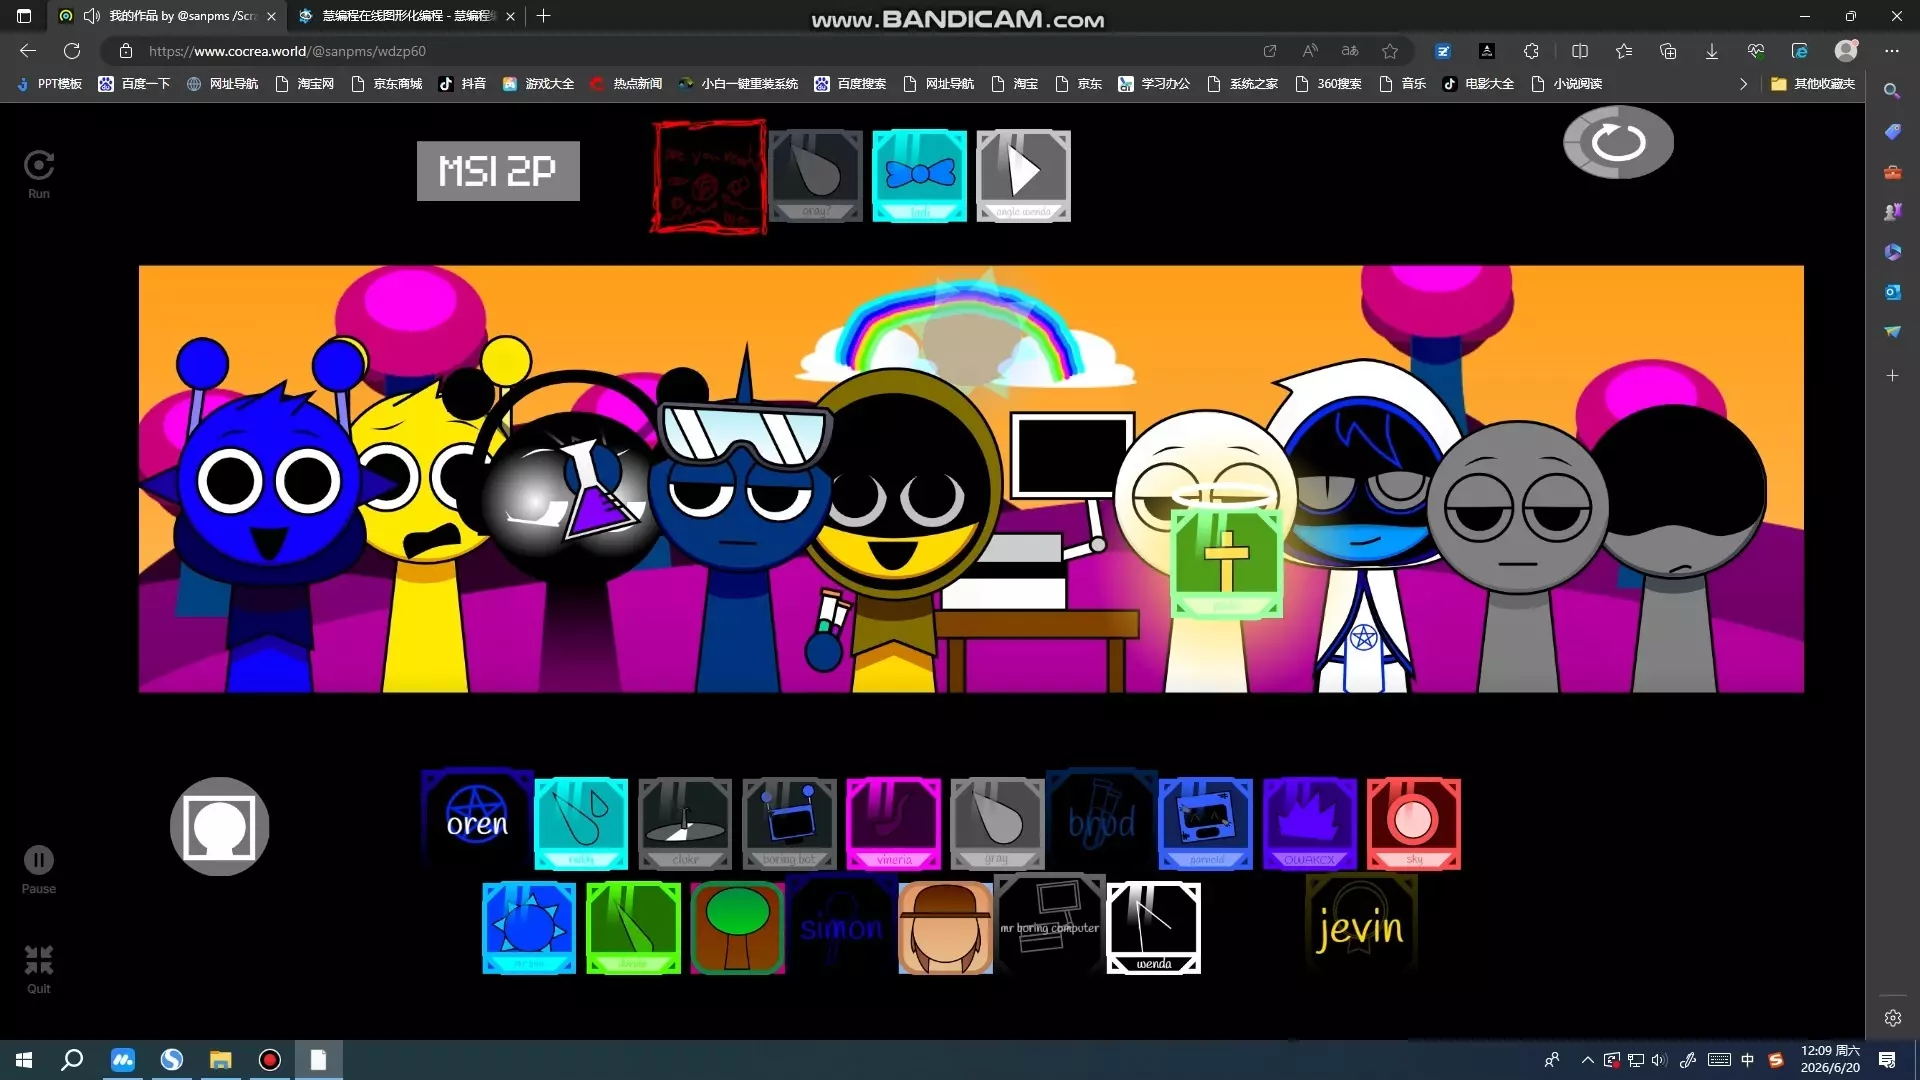Open the 学习办公 bookmark
The width and height of the screenshot is (1920, 1080).
pos(1154,84)
